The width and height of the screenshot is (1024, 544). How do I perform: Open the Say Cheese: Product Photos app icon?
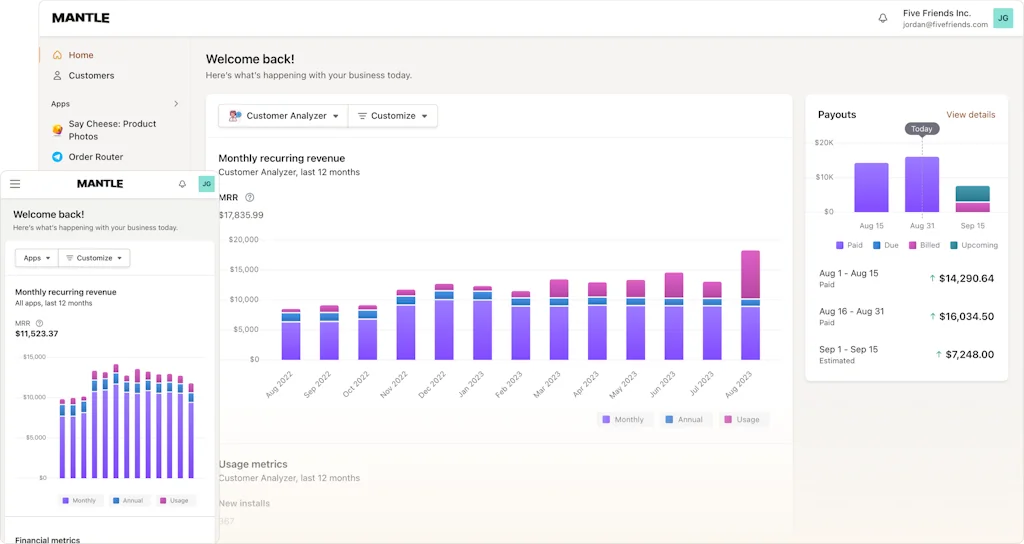pyautogui.click(x=57, y=130)
